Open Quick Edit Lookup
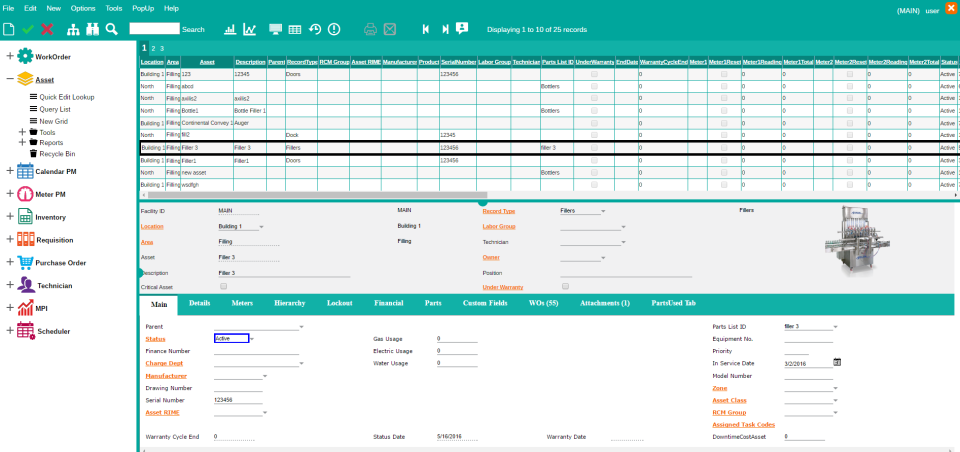 [67, 97]
